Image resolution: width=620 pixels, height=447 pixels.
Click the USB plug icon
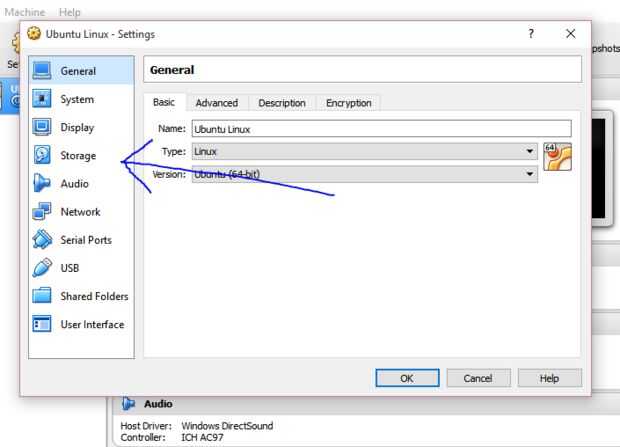pyautogui.click(x=42, y=267)
